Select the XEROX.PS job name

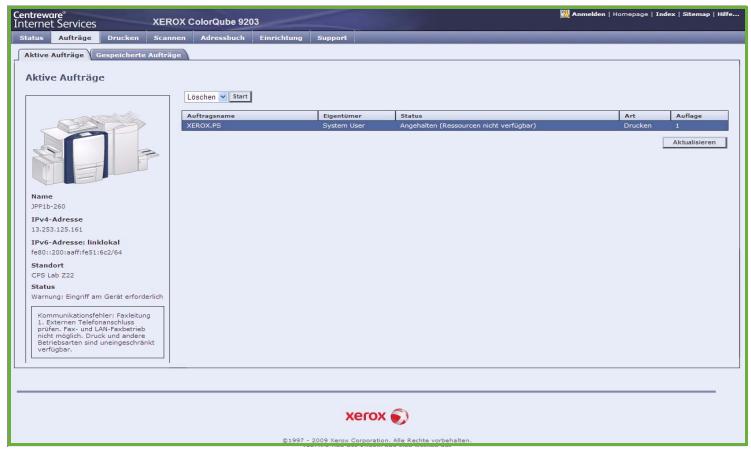[x=204, y=126]
